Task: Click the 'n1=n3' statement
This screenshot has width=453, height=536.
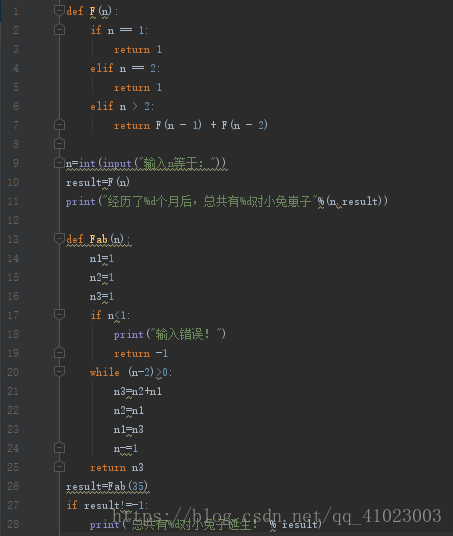Action: [129, 429]
